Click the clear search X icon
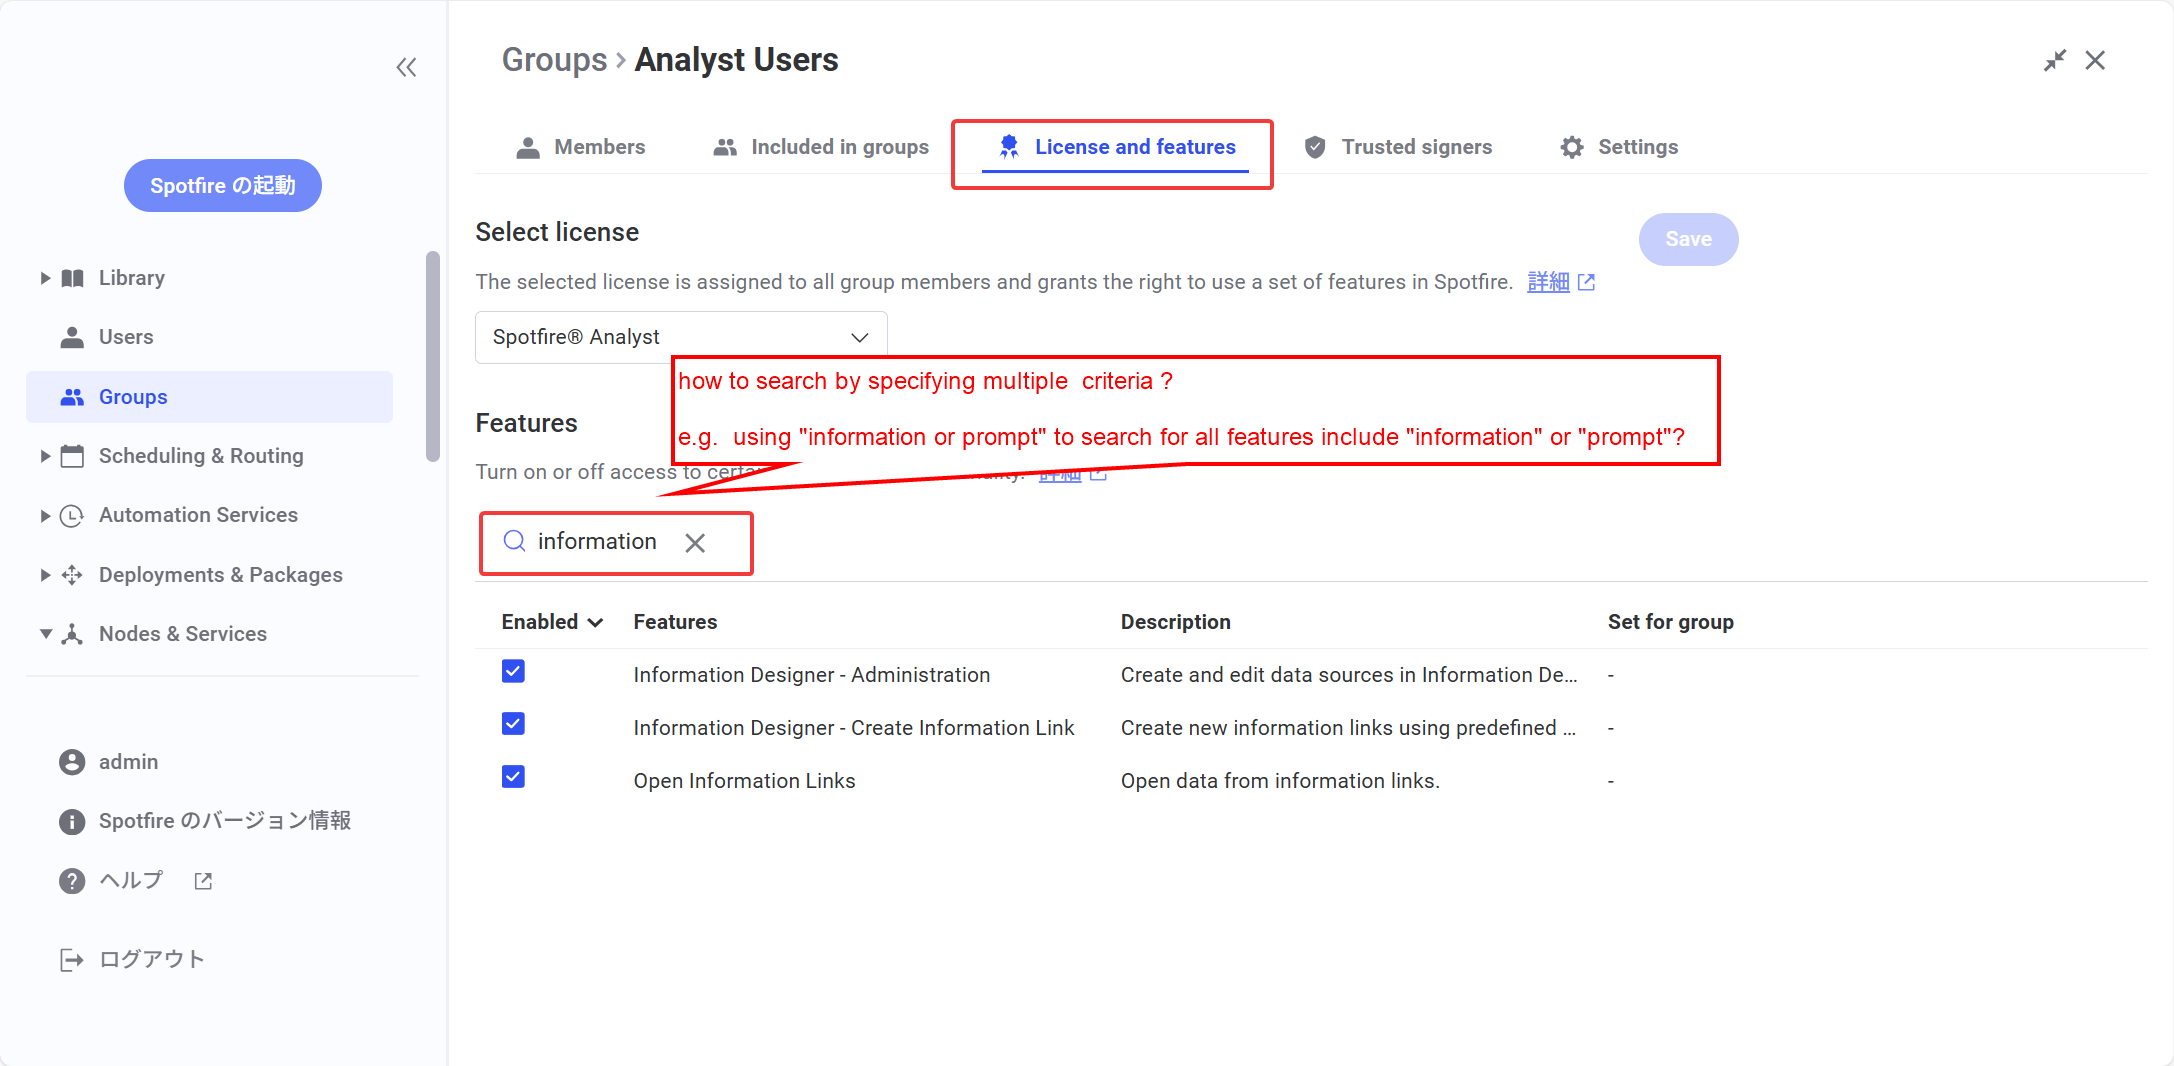The height and width of the screenshot is (1066, 2174). coord(695,543)
